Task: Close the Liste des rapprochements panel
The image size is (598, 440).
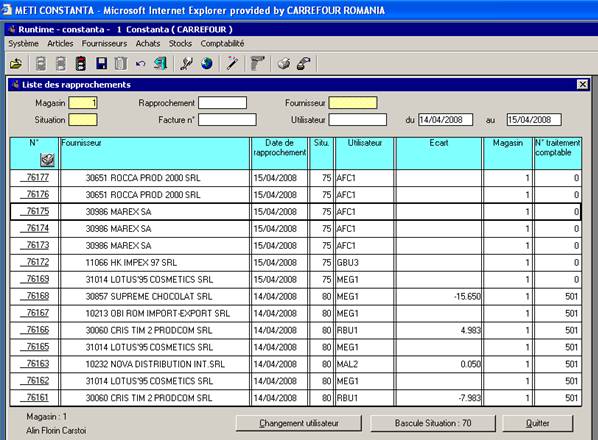Action: coord(582,84)
